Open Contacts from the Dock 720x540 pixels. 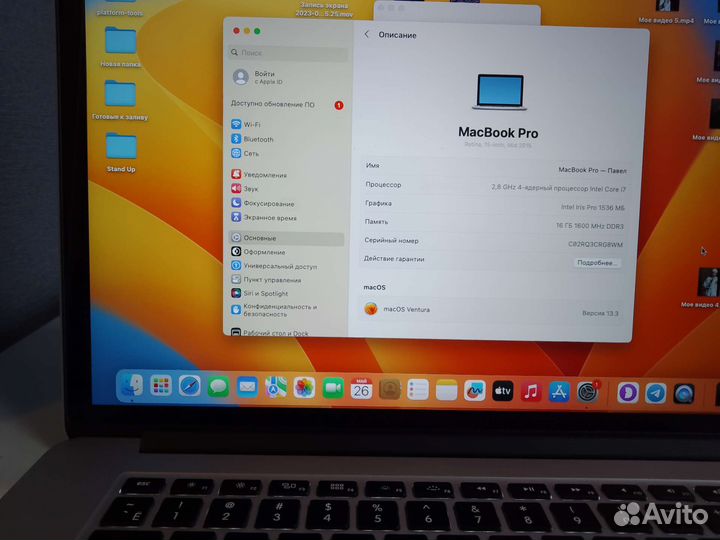coord(390,390)
